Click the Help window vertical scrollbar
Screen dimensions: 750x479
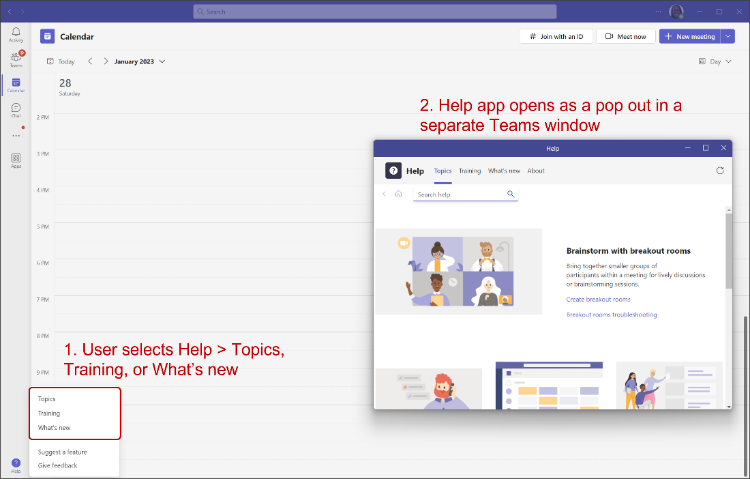click(728, 251)
